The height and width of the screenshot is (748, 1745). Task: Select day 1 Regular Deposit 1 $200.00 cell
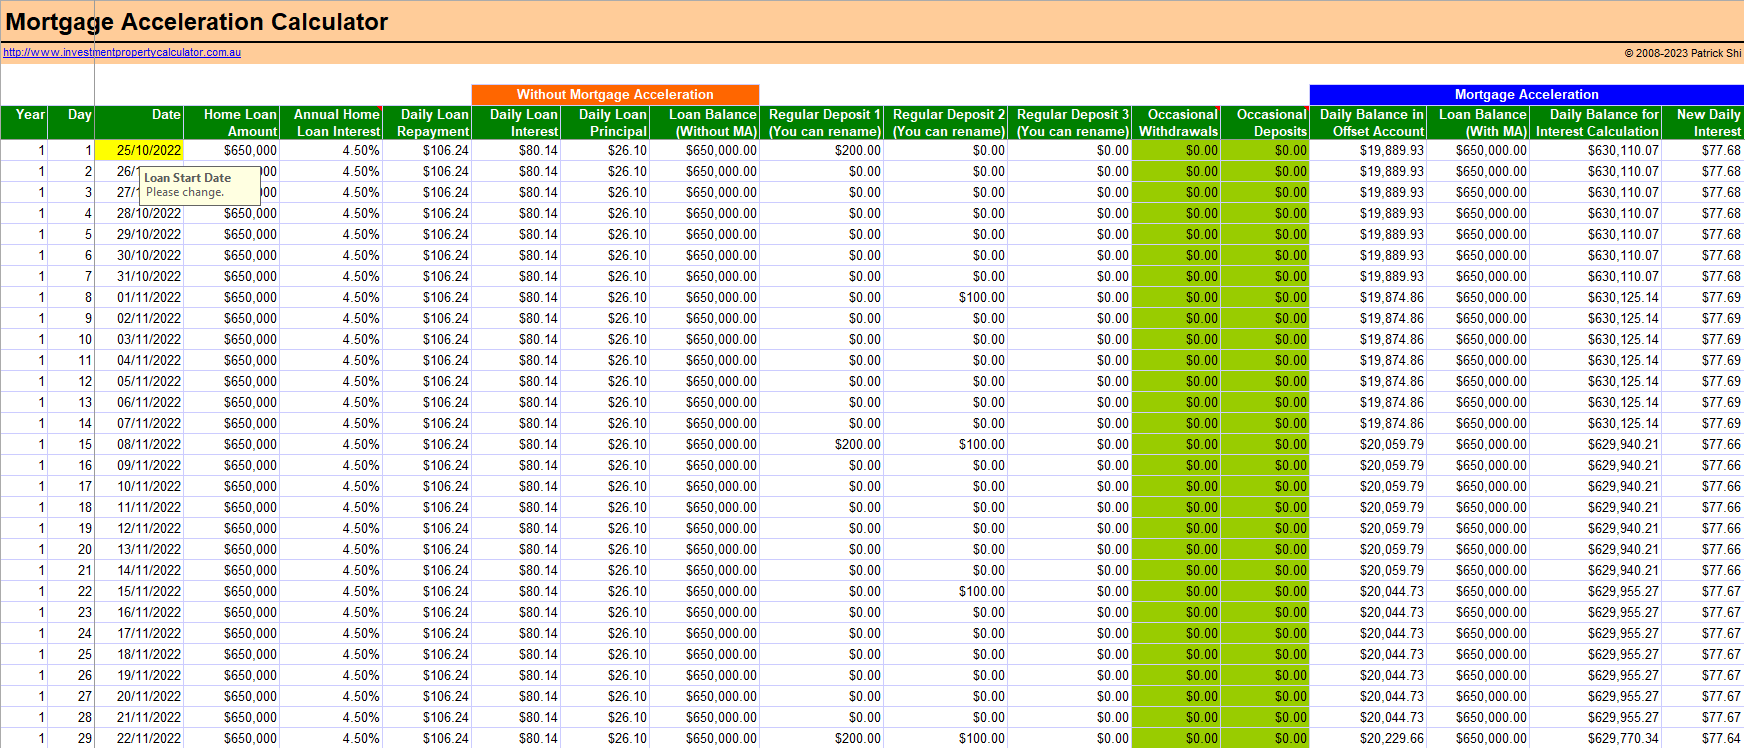click(823, 151)
